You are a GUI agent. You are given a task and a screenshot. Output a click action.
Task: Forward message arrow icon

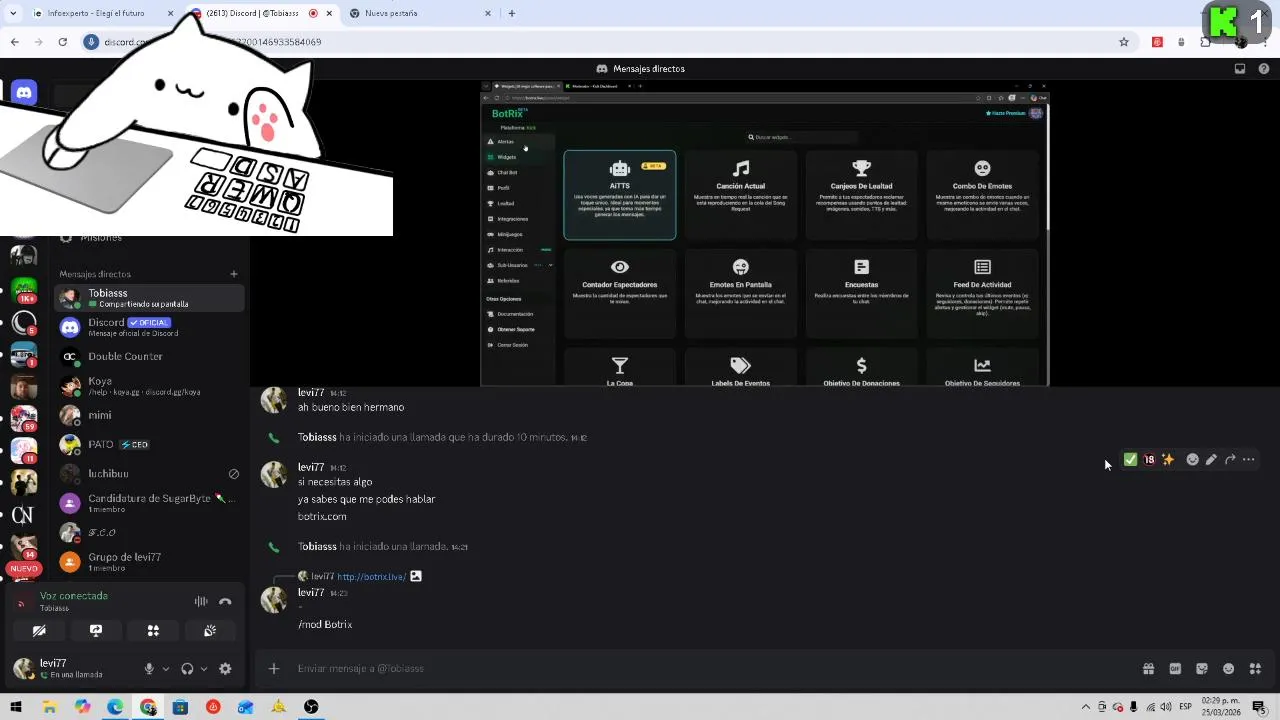pos(1230,460)
